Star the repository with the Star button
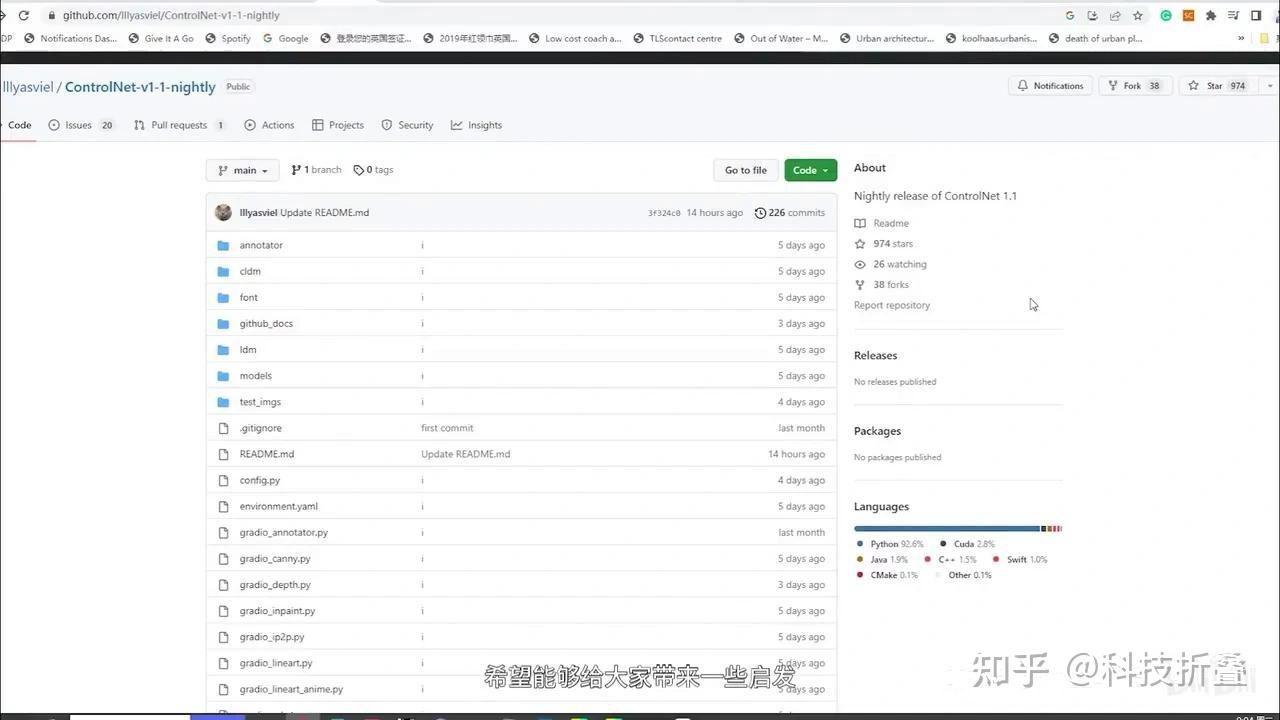Screen dimensions: 1280x720 (1216, 86)
